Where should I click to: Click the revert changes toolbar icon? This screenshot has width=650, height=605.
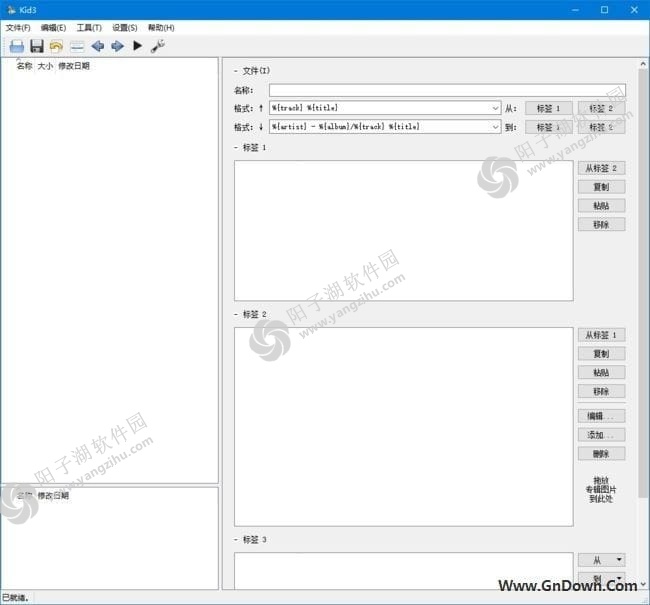tap(56, 46)
